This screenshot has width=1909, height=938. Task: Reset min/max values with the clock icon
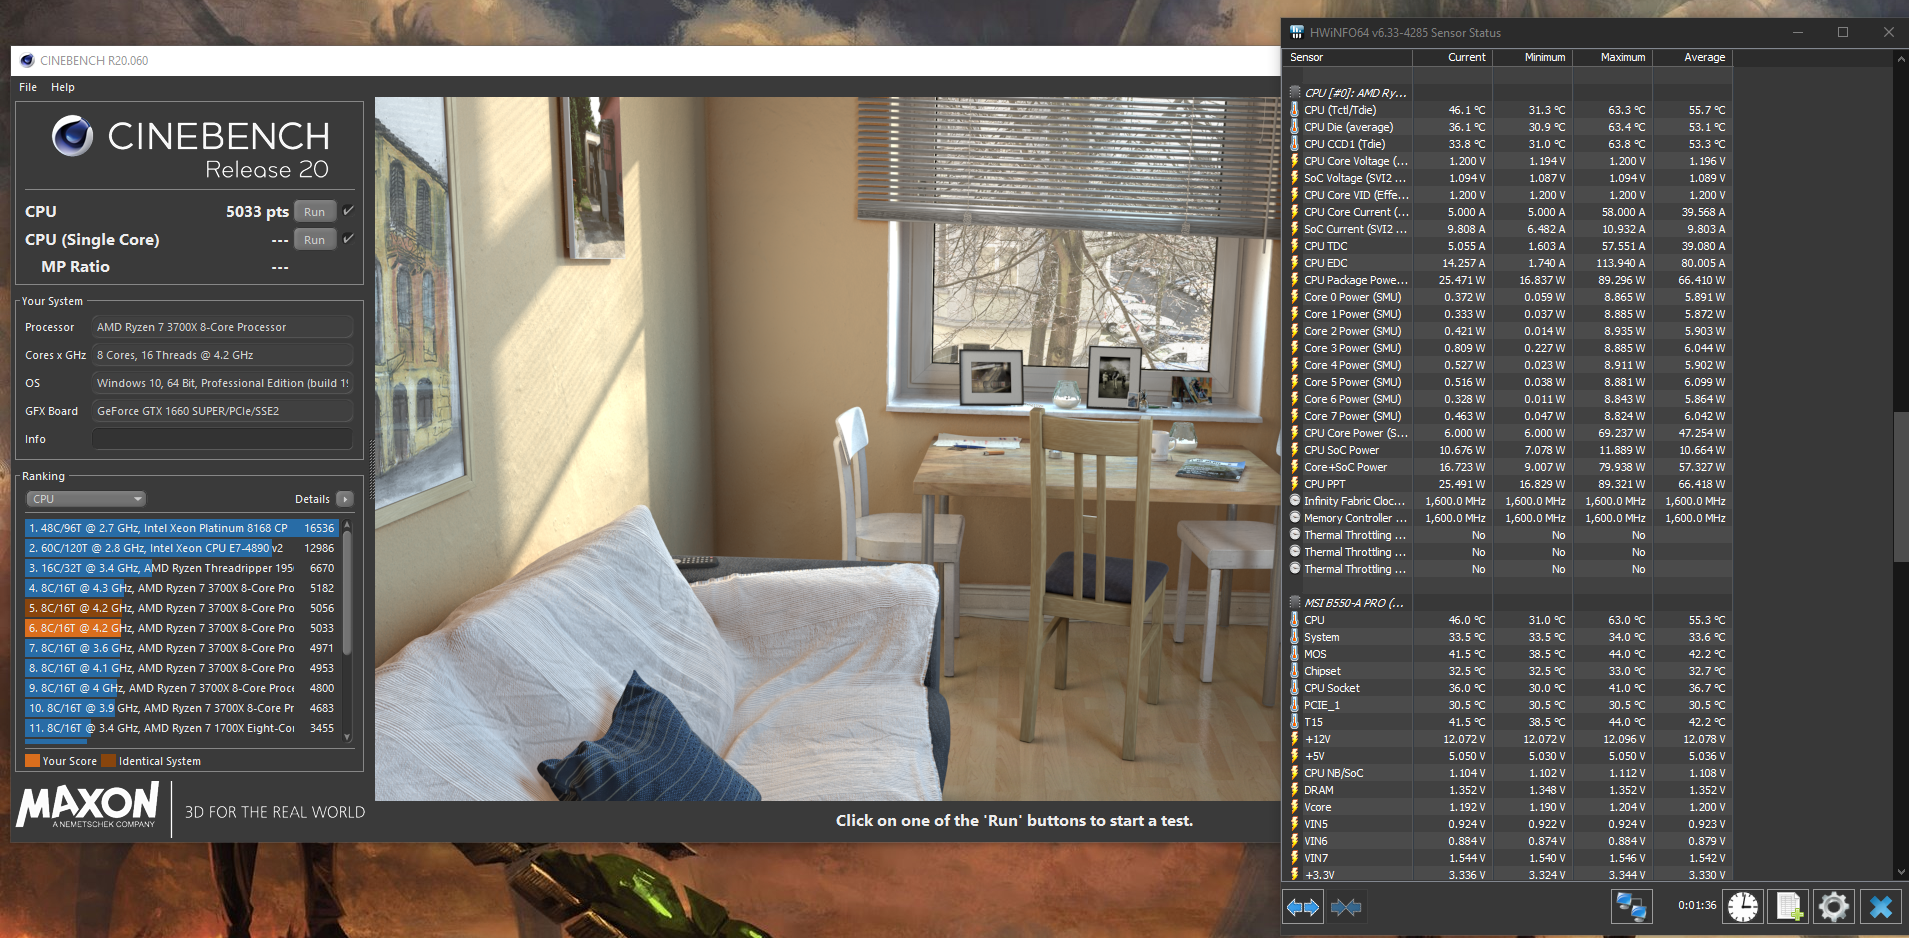click(1742, 907)
